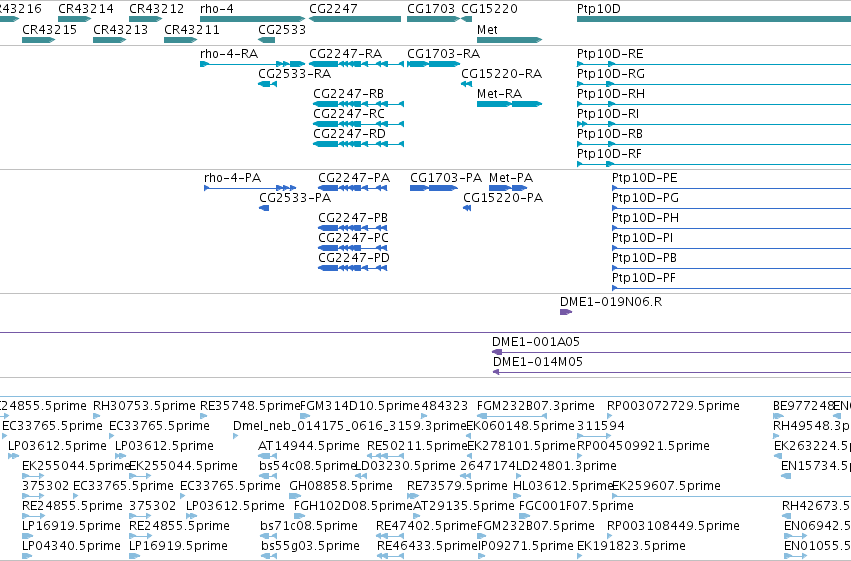The width and height of the screenshot is (851, 561).
Task: Select the bs55g03.5prime EST label
Action: click(x=310, y=546)
